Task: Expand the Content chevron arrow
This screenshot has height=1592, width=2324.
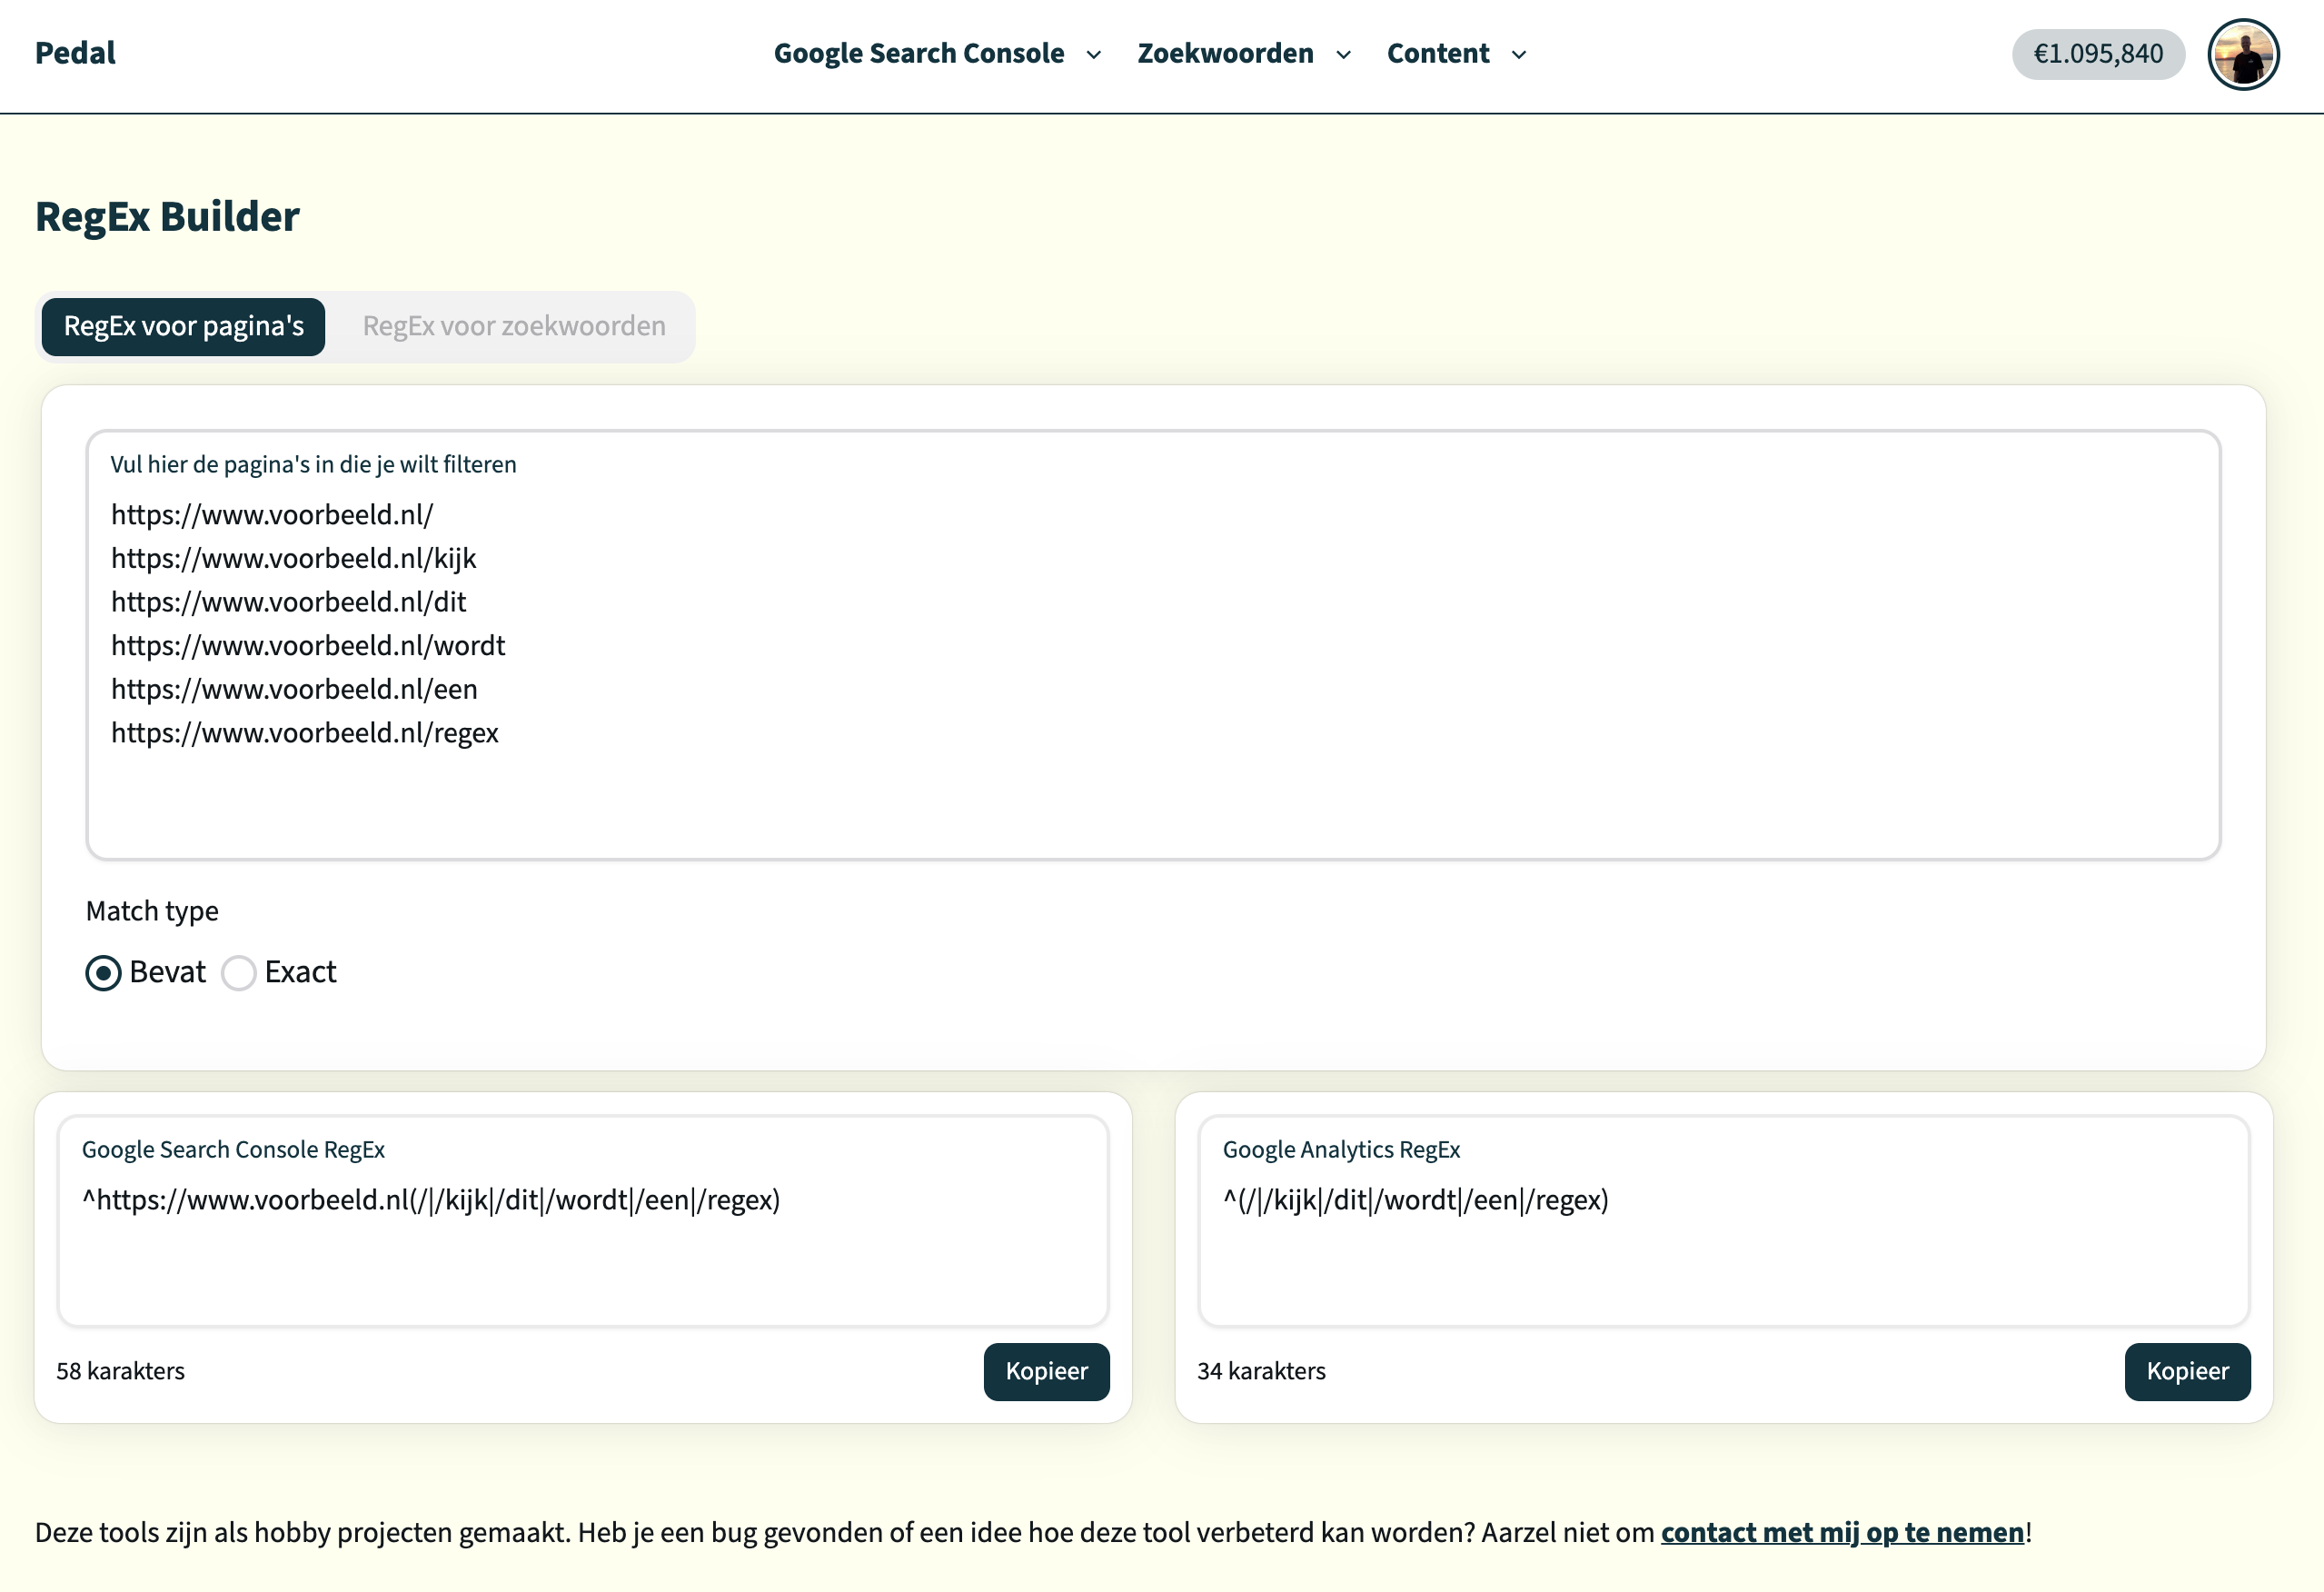Action: tap(1519, 55)
